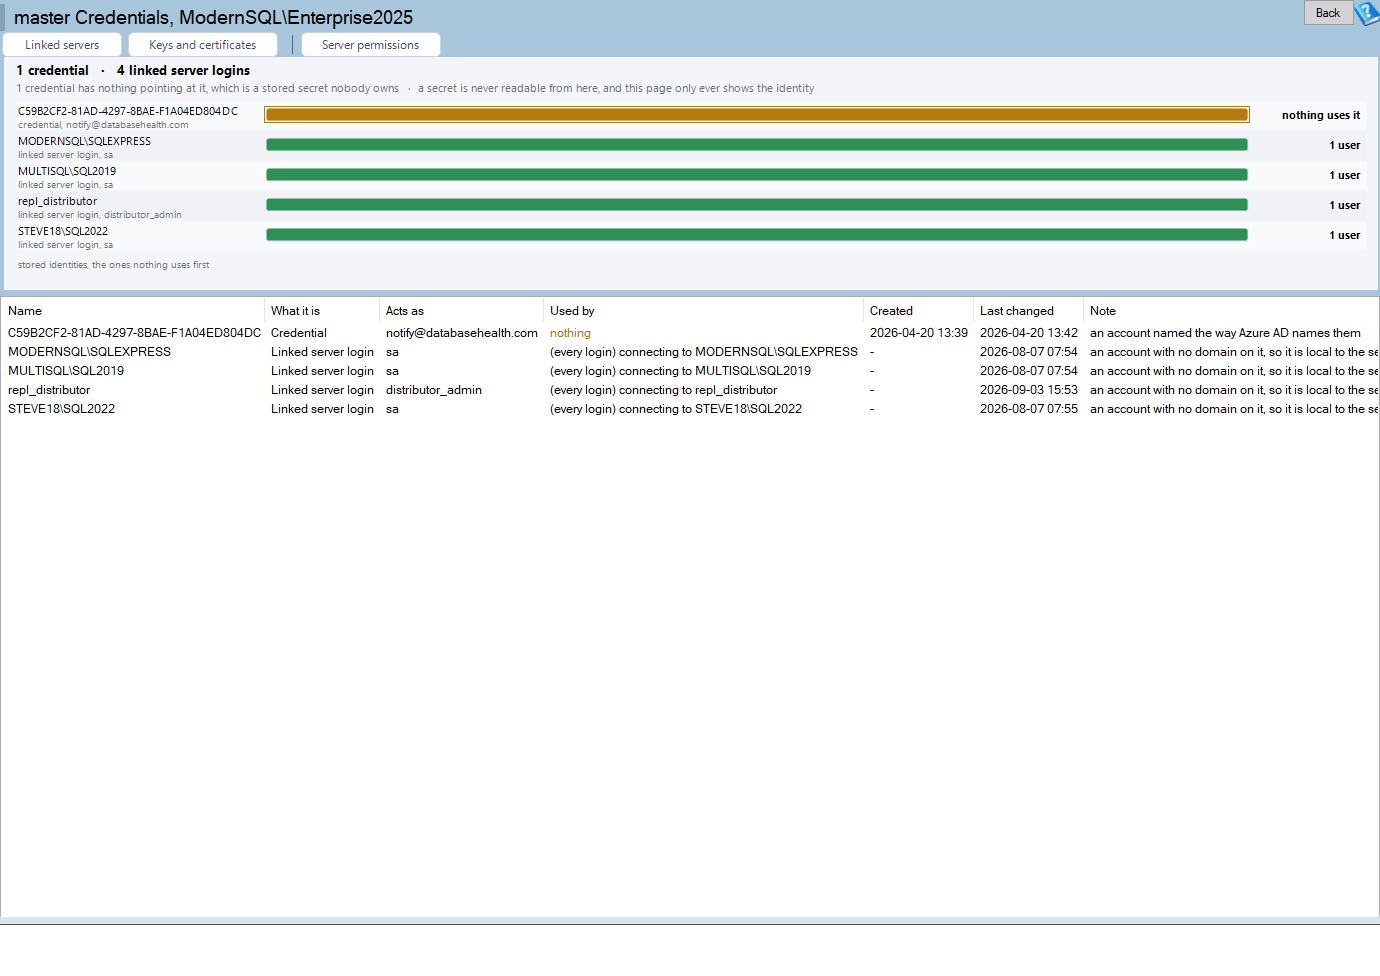Click the chart label MULTISQL\SQL2019
The width and height of the screenshot is (1380, 976).
pos(67,171)
